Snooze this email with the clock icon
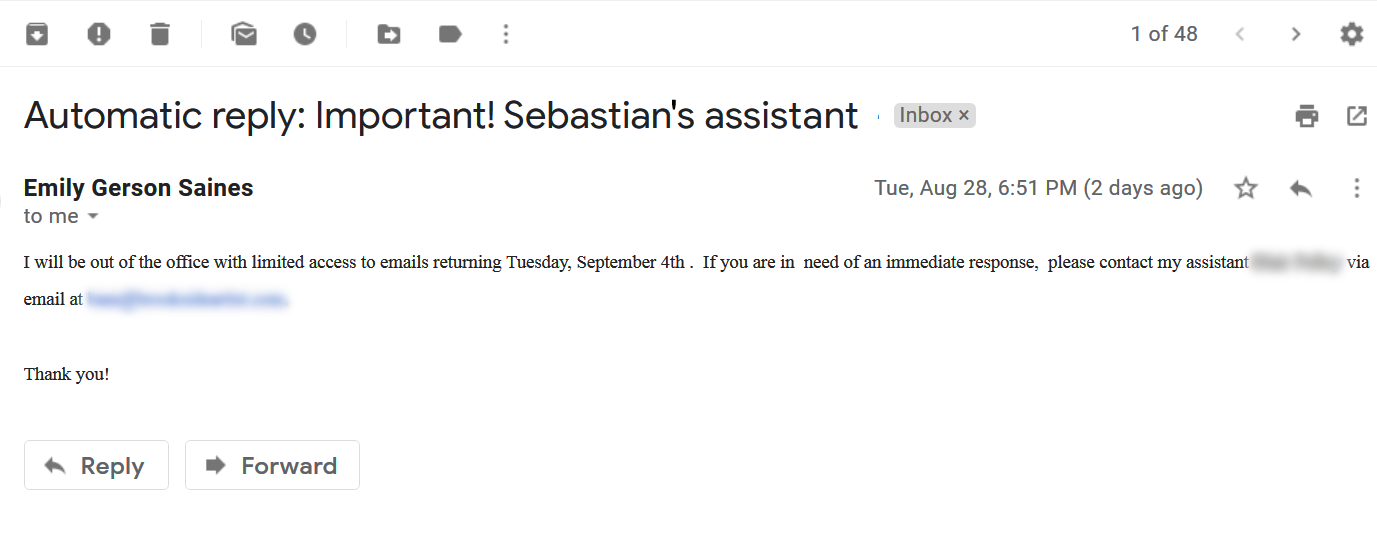Viewport: 1377px width, 541px height. coord(305,34)
